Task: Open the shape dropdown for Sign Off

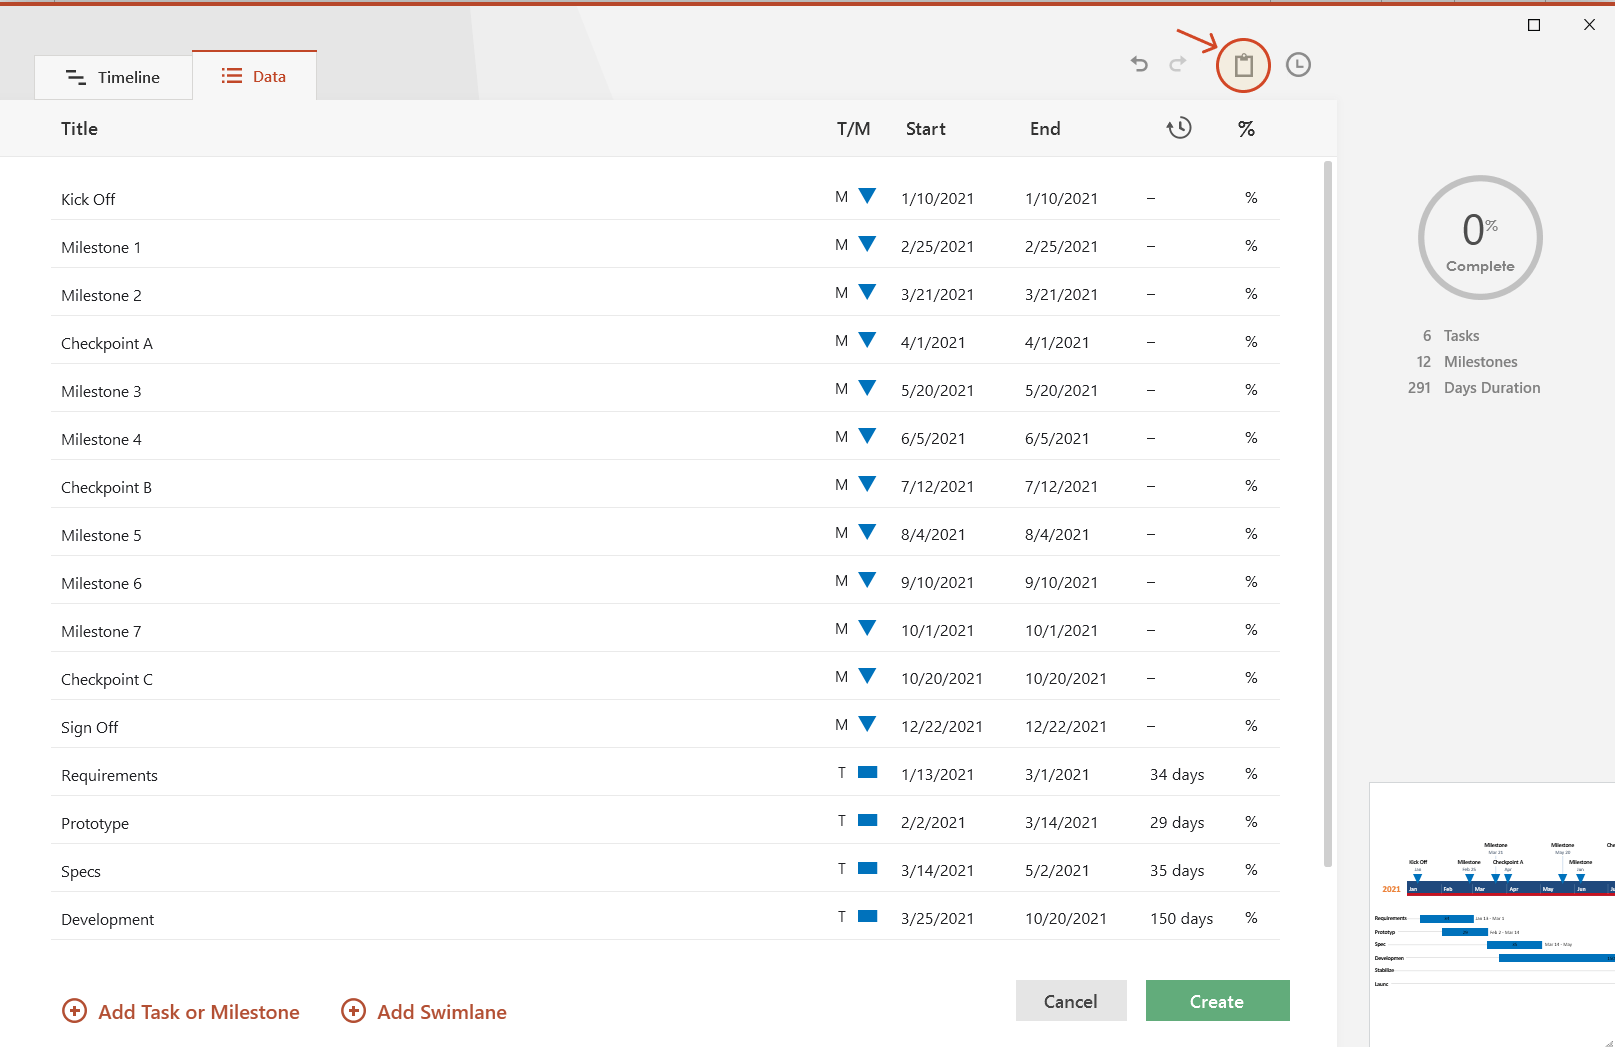Action: point(867,724)
